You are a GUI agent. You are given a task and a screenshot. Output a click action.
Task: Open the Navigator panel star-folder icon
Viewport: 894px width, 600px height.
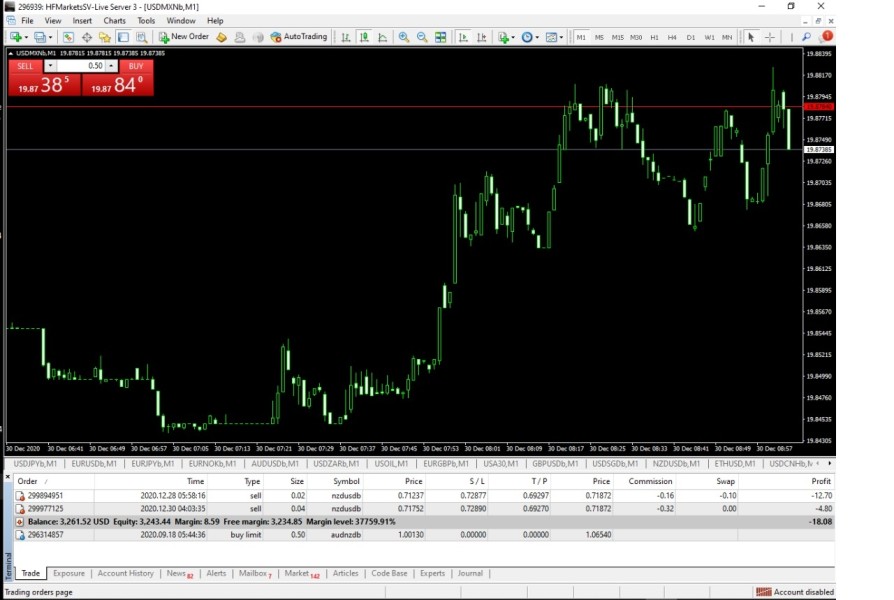click(104, 37)
